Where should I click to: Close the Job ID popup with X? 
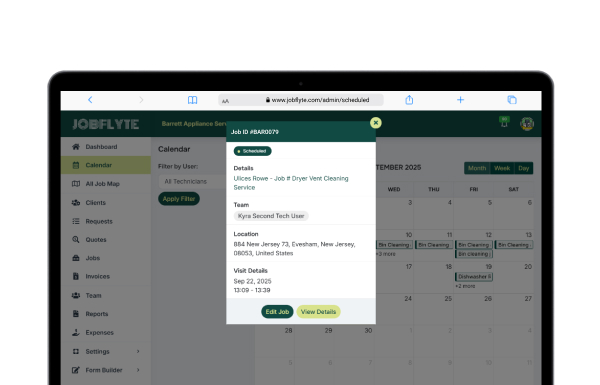[376, 122]
